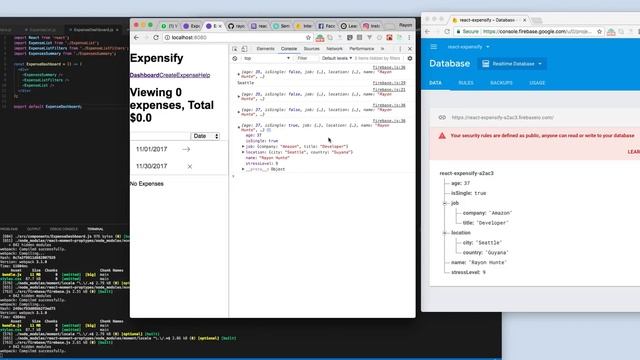Show more DevTools tabs with the chevron
The width and height of the screenshot is (640, 360).
[x=382, y=49]
